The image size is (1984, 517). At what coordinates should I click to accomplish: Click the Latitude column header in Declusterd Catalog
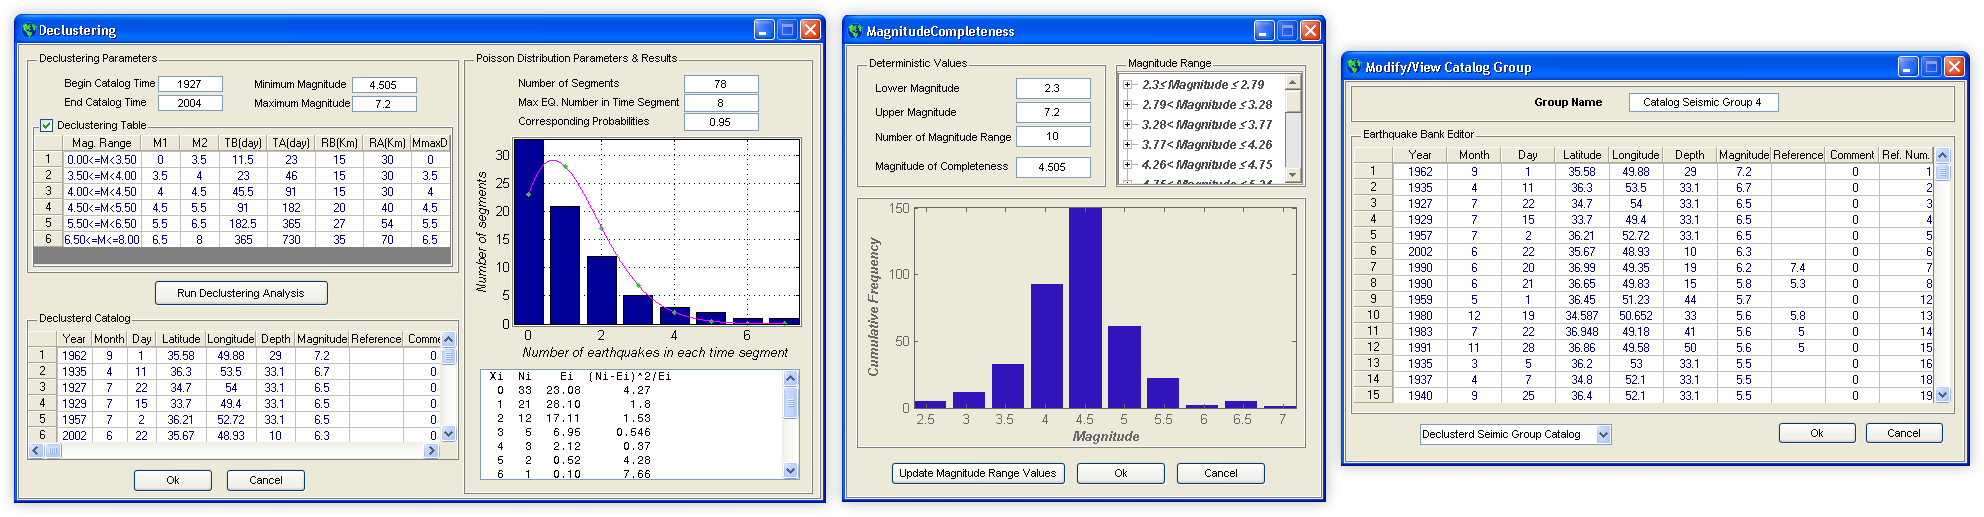coord(181,339)
